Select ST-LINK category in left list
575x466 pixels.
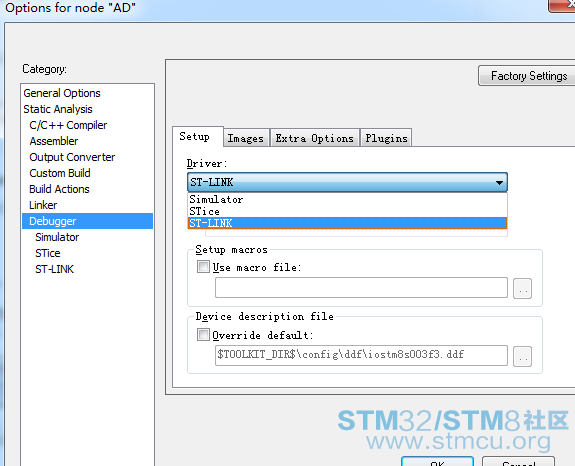pyautogui.click(x=54, y=269)
